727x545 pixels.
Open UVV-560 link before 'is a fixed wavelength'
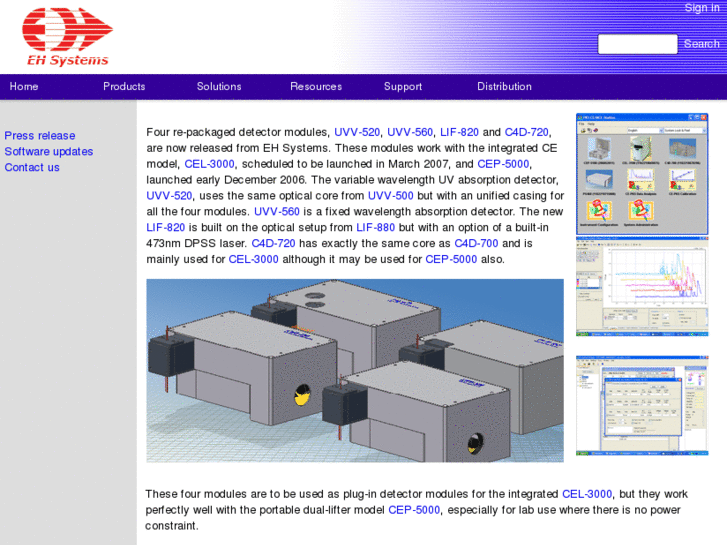pyautogui.click(x=277, y=212)
